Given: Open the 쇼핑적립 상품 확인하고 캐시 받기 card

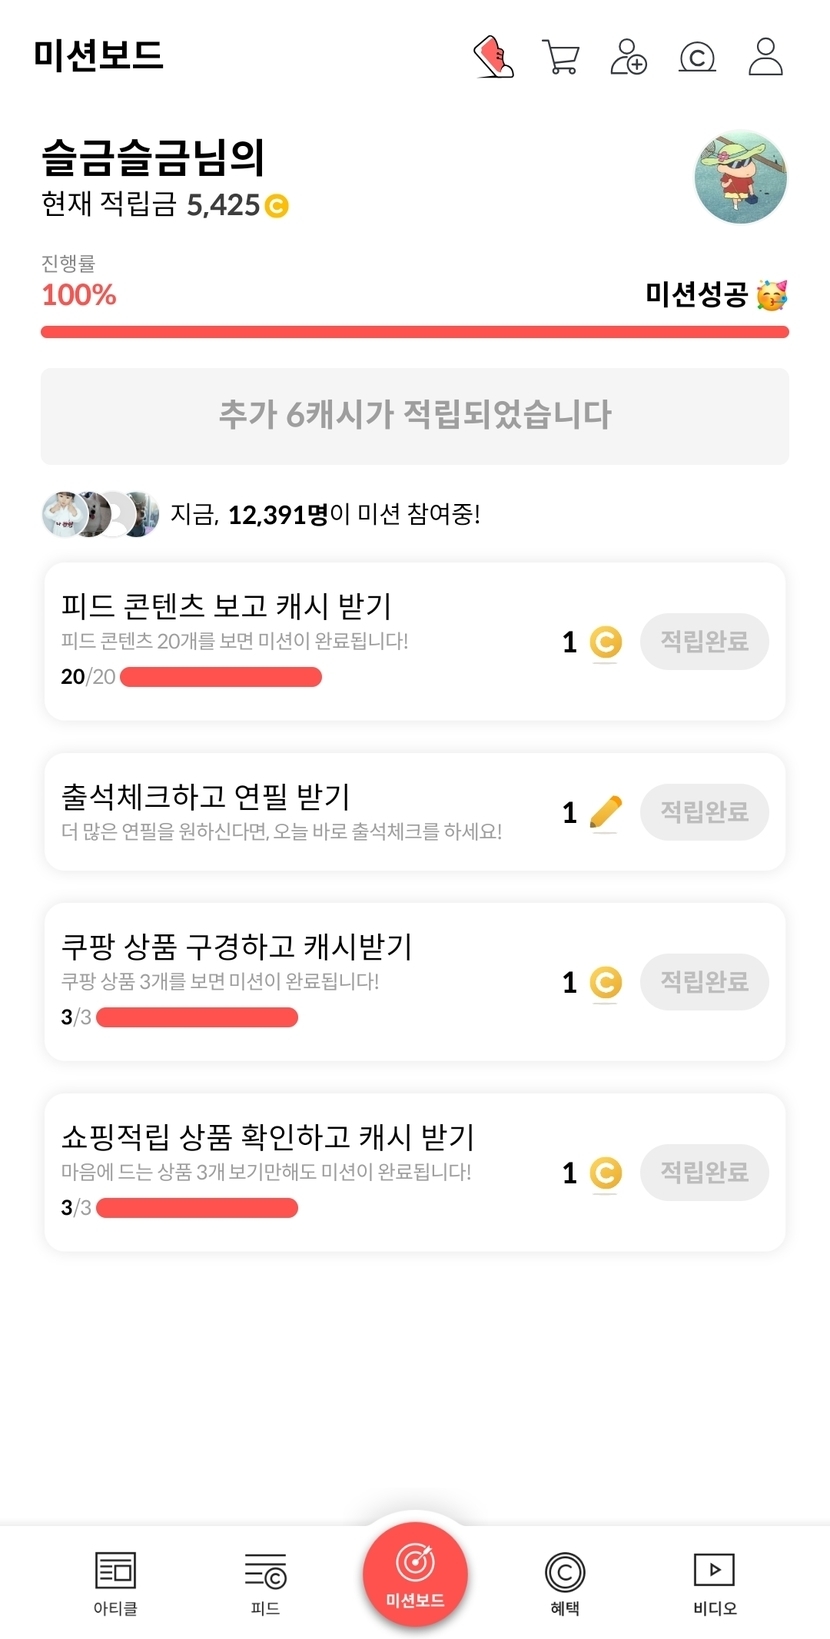Looking at the screenshot, I should click(x=300, y=1171).
